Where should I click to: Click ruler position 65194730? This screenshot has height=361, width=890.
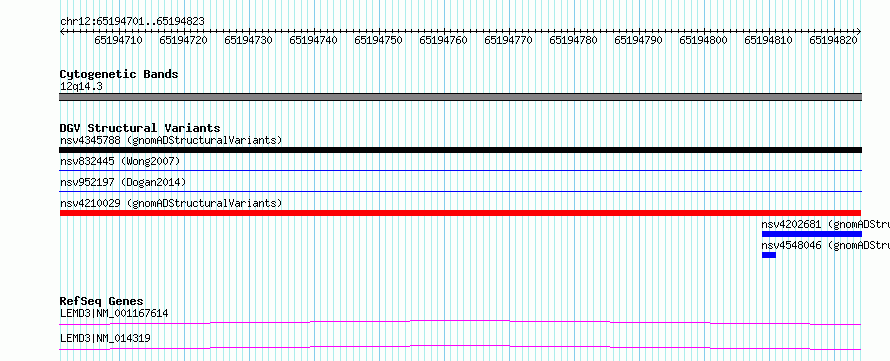point(249,40)
